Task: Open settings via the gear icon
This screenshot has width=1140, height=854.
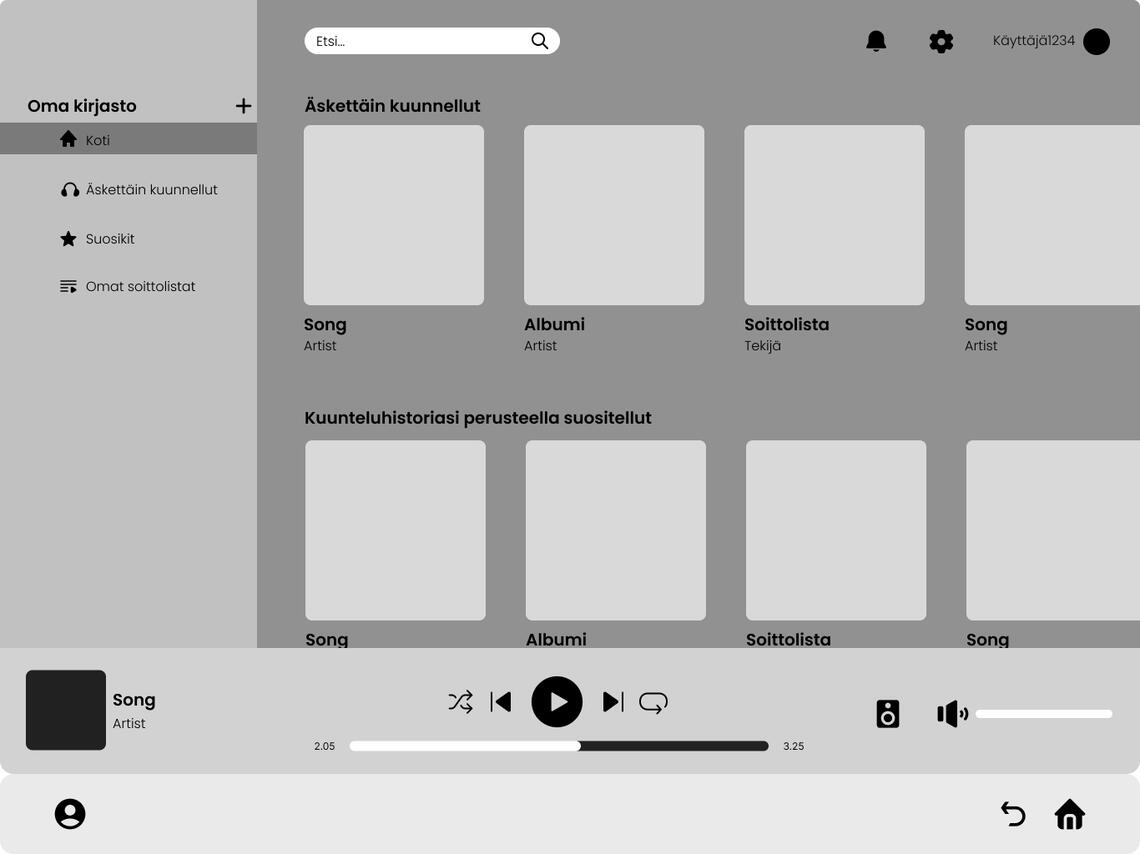Action: coord(941,41)
